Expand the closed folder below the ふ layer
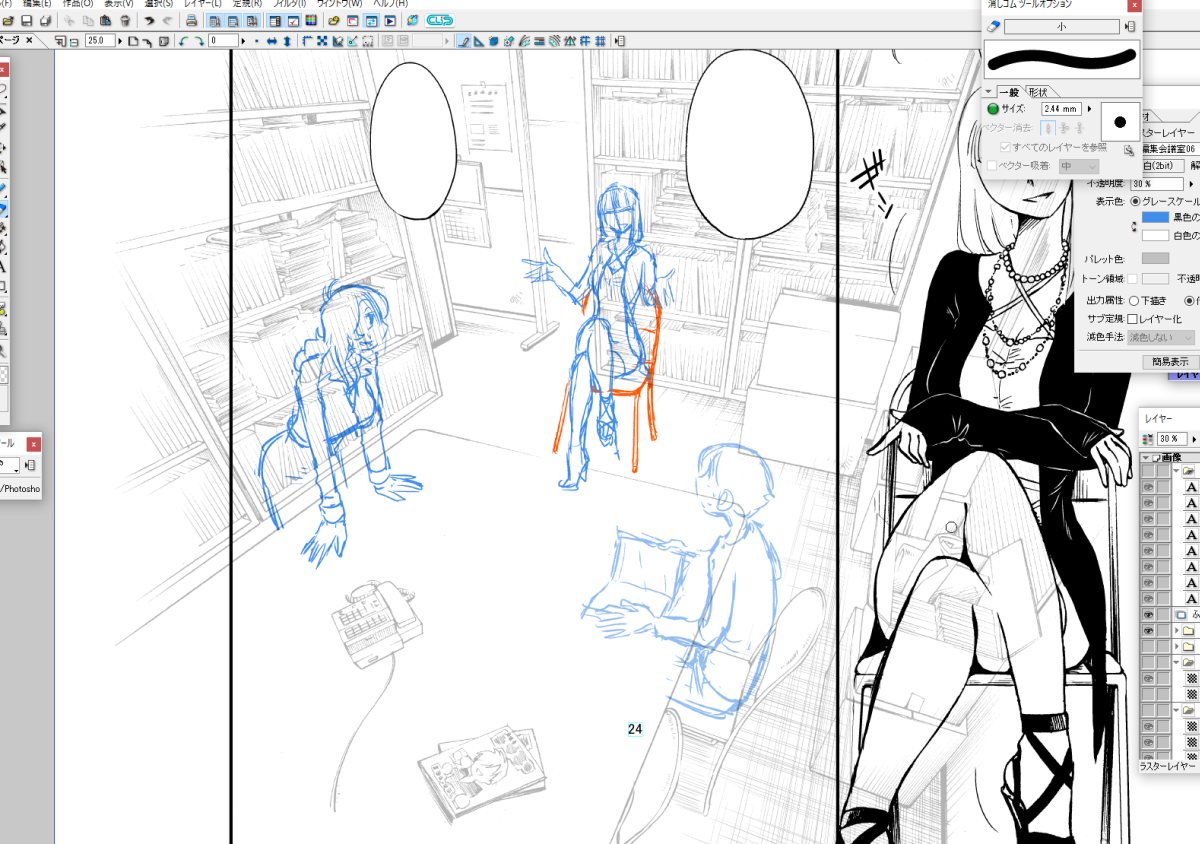This screenshot has height=844, width=1200. click(1176, 632)
